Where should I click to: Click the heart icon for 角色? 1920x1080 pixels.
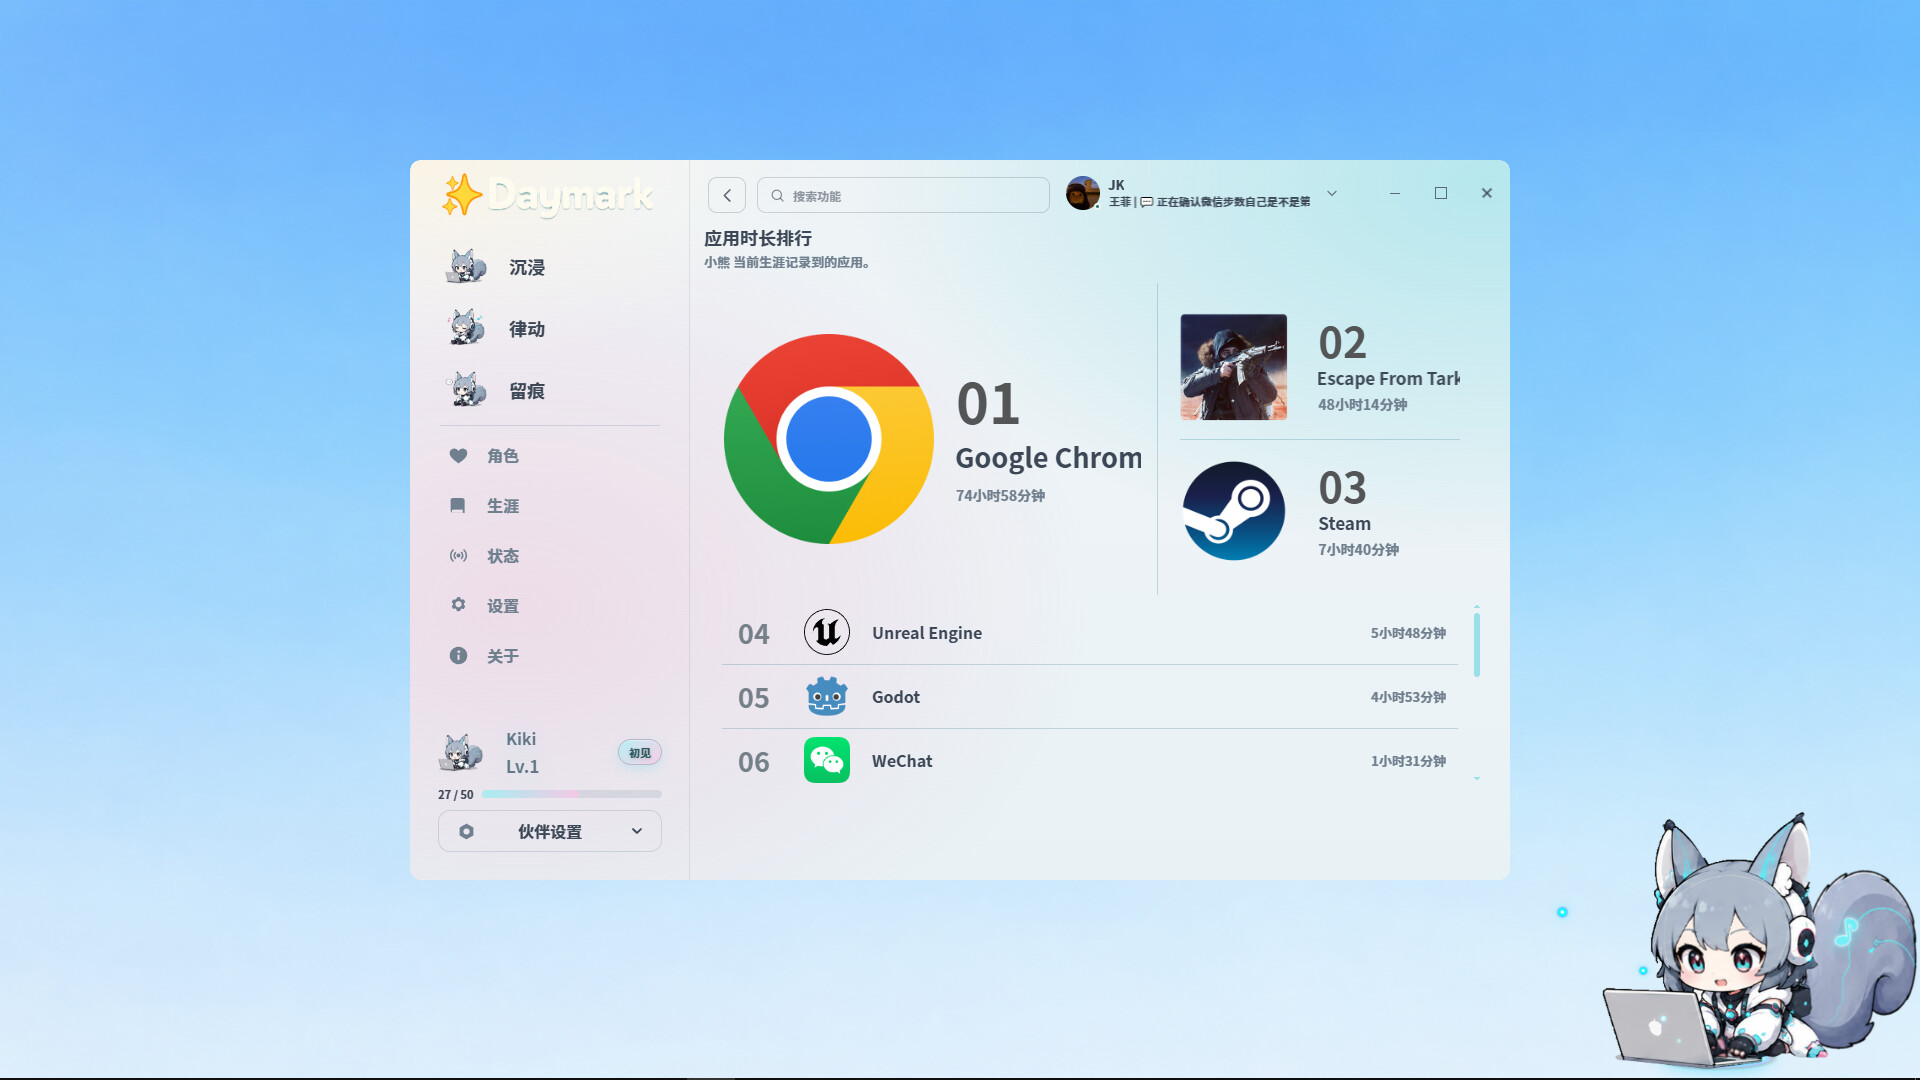point(458,456)
